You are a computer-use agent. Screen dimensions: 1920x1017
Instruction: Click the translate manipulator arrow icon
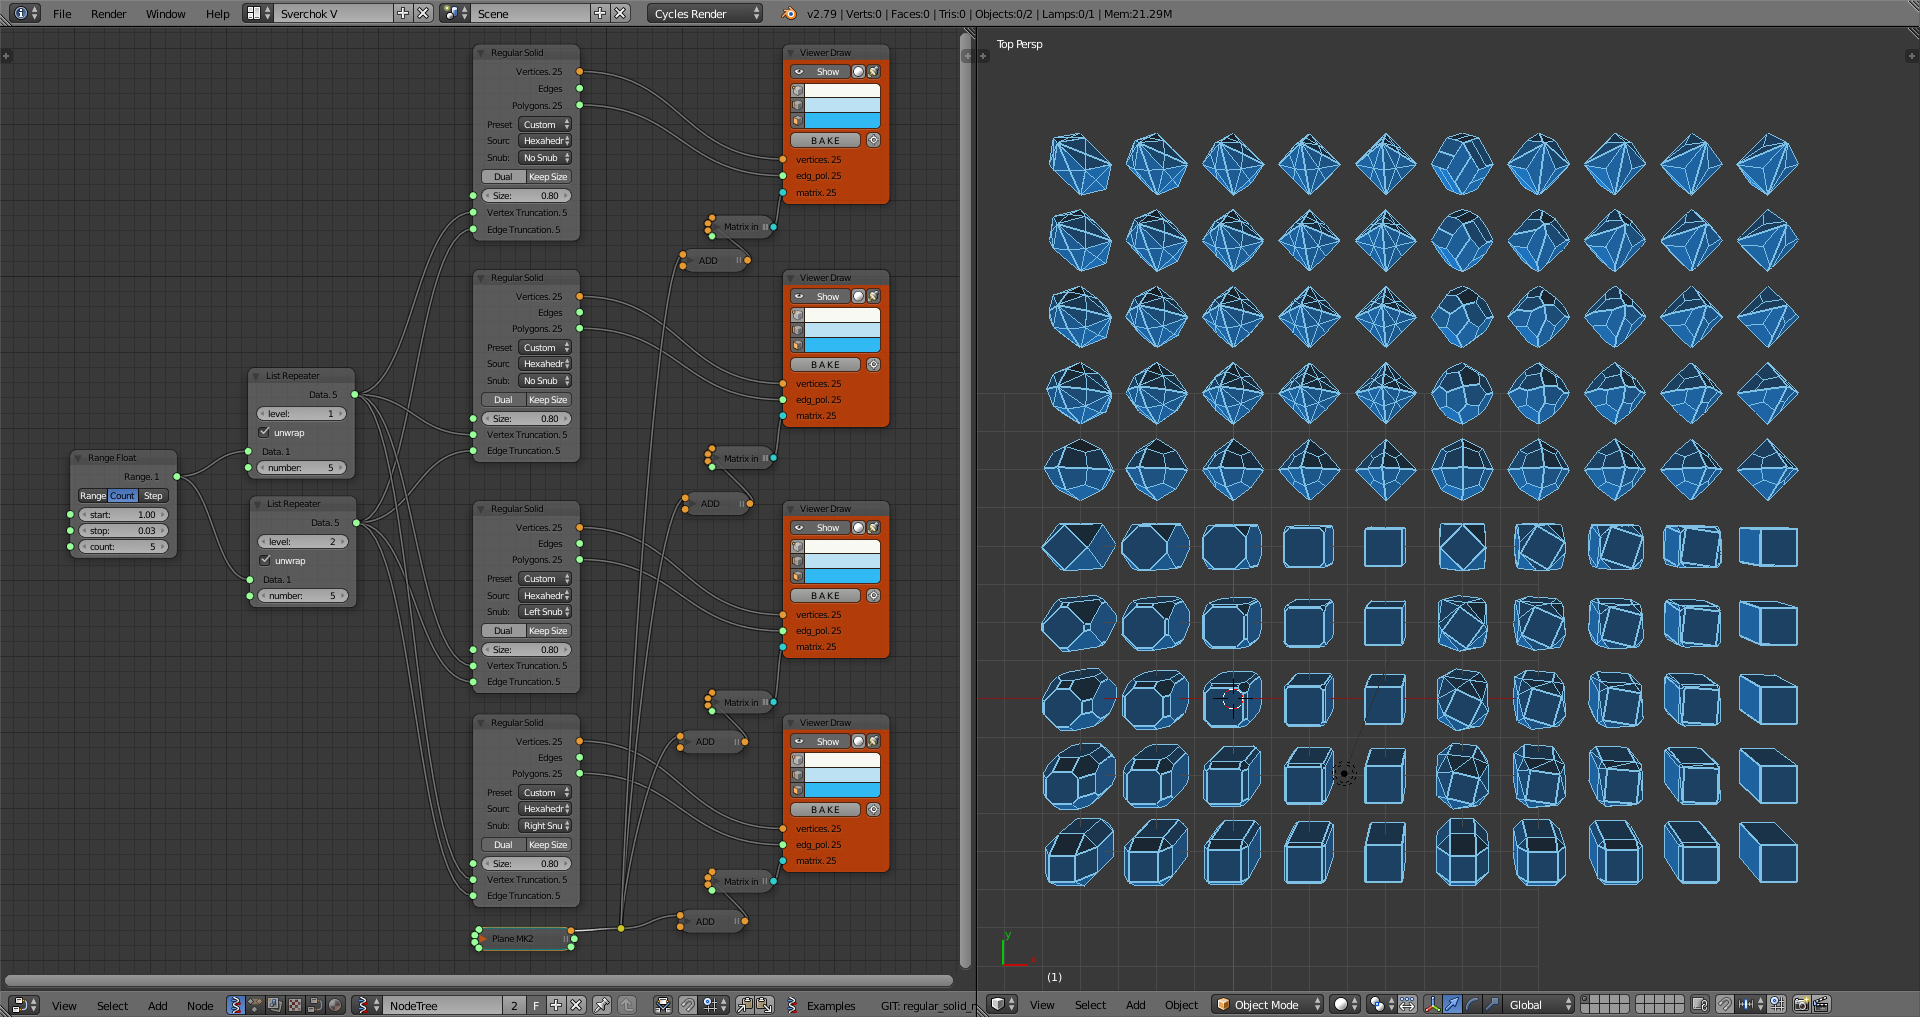click(x=1452, y=1005)
